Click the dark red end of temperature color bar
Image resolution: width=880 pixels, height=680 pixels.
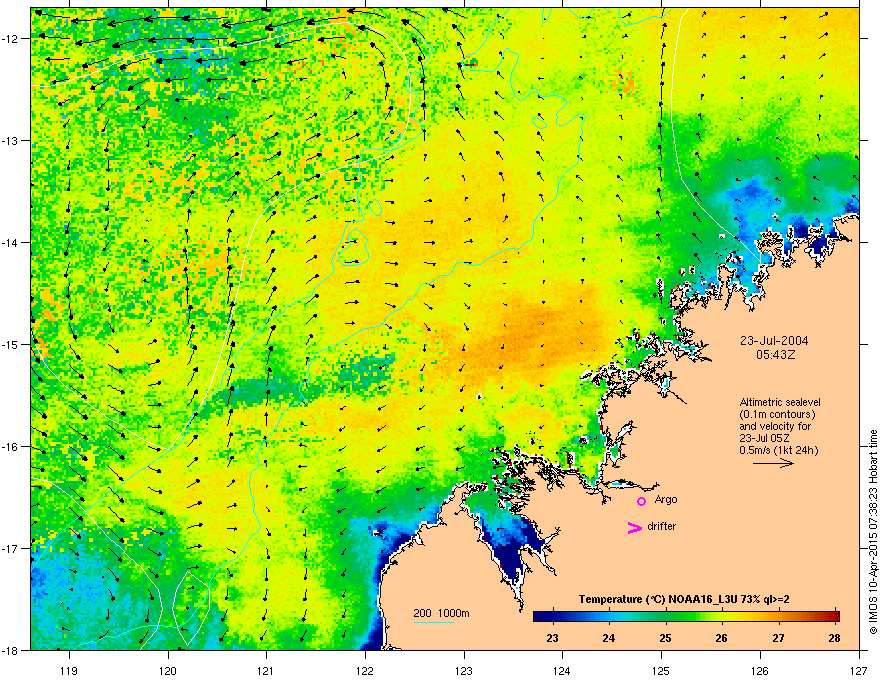[833, 616]
